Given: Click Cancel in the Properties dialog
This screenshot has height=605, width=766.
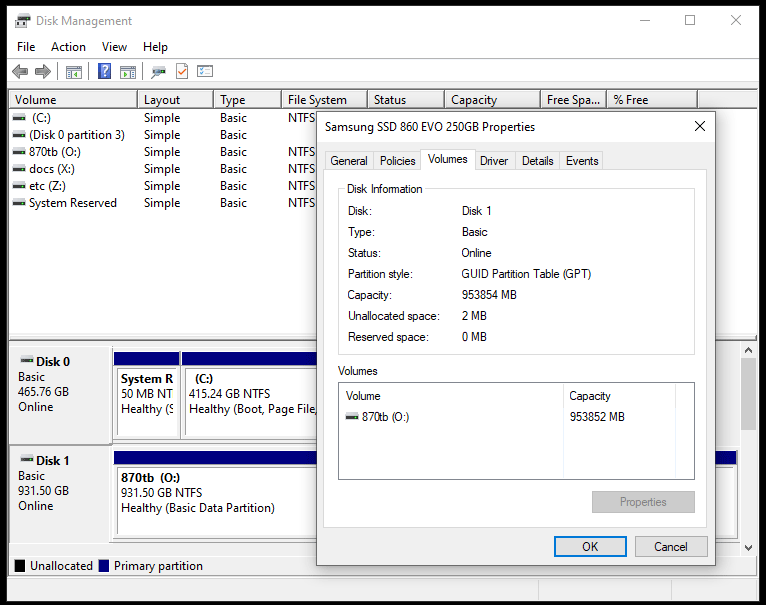Looking at the screenshot, I should [671, 546].
